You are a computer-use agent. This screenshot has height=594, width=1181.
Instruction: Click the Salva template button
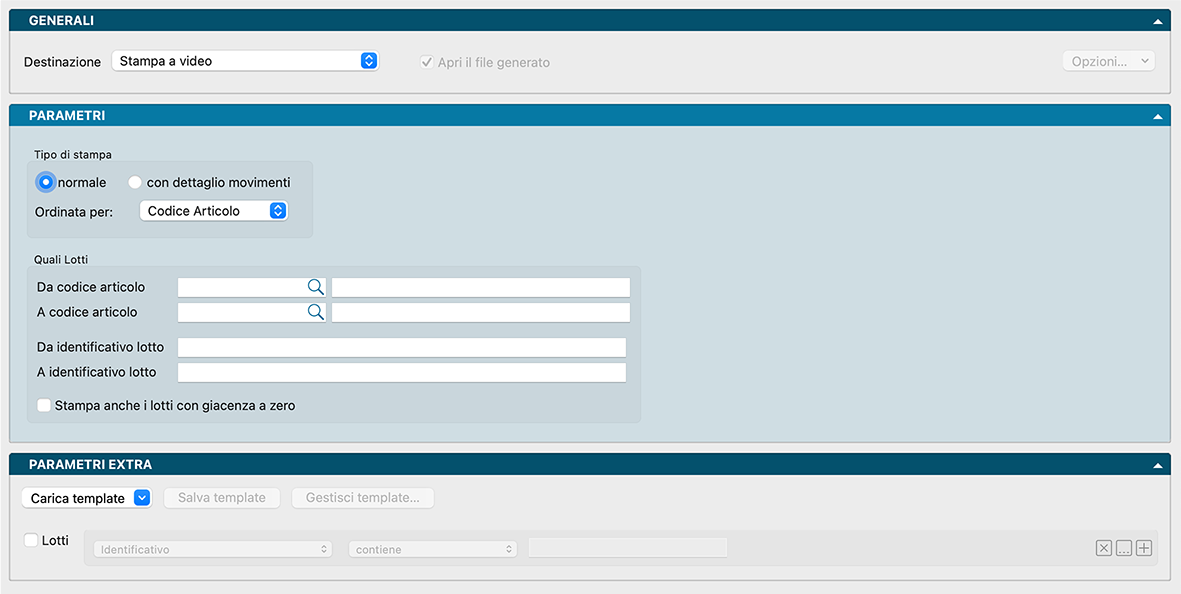tap(222, 498)
